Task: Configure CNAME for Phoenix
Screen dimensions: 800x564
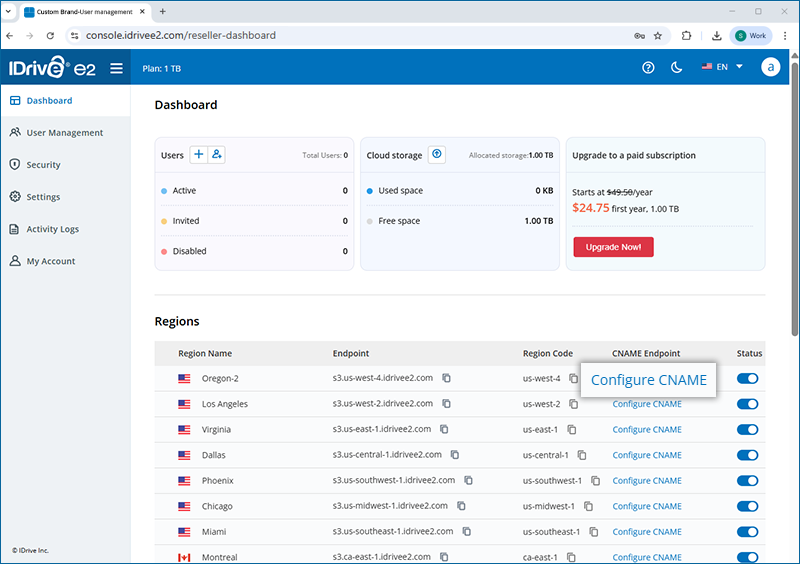Action: [x=647, y=480]
